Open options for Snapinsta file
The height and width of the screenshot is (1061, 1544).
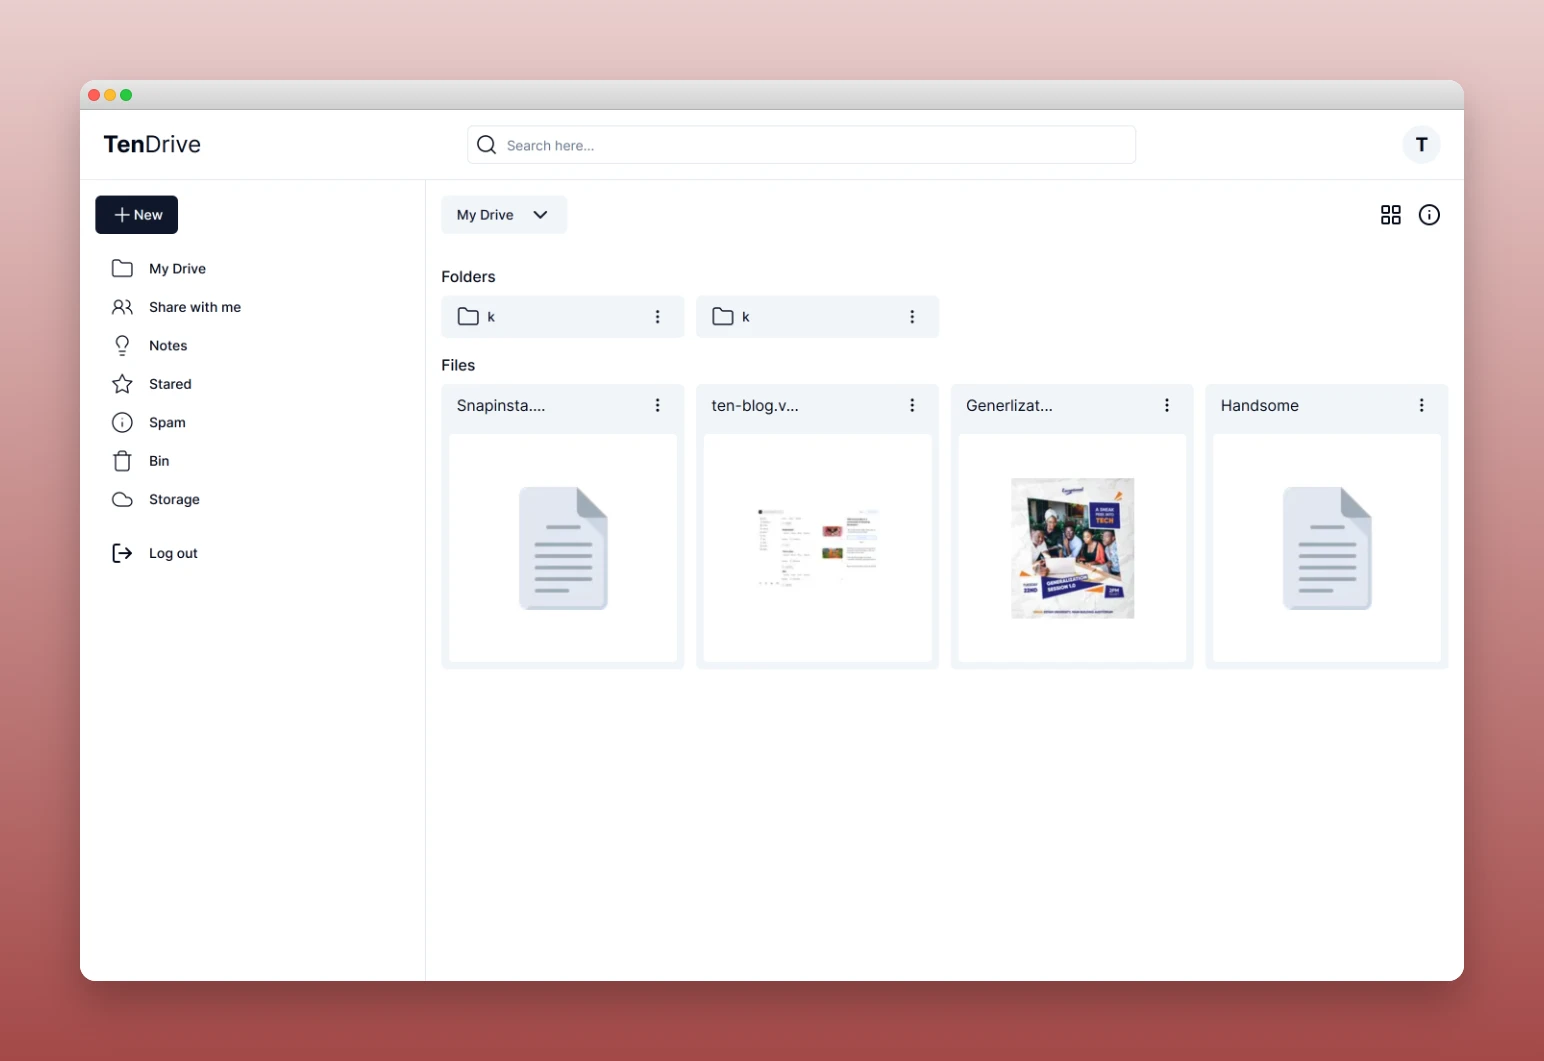point(657,405)
